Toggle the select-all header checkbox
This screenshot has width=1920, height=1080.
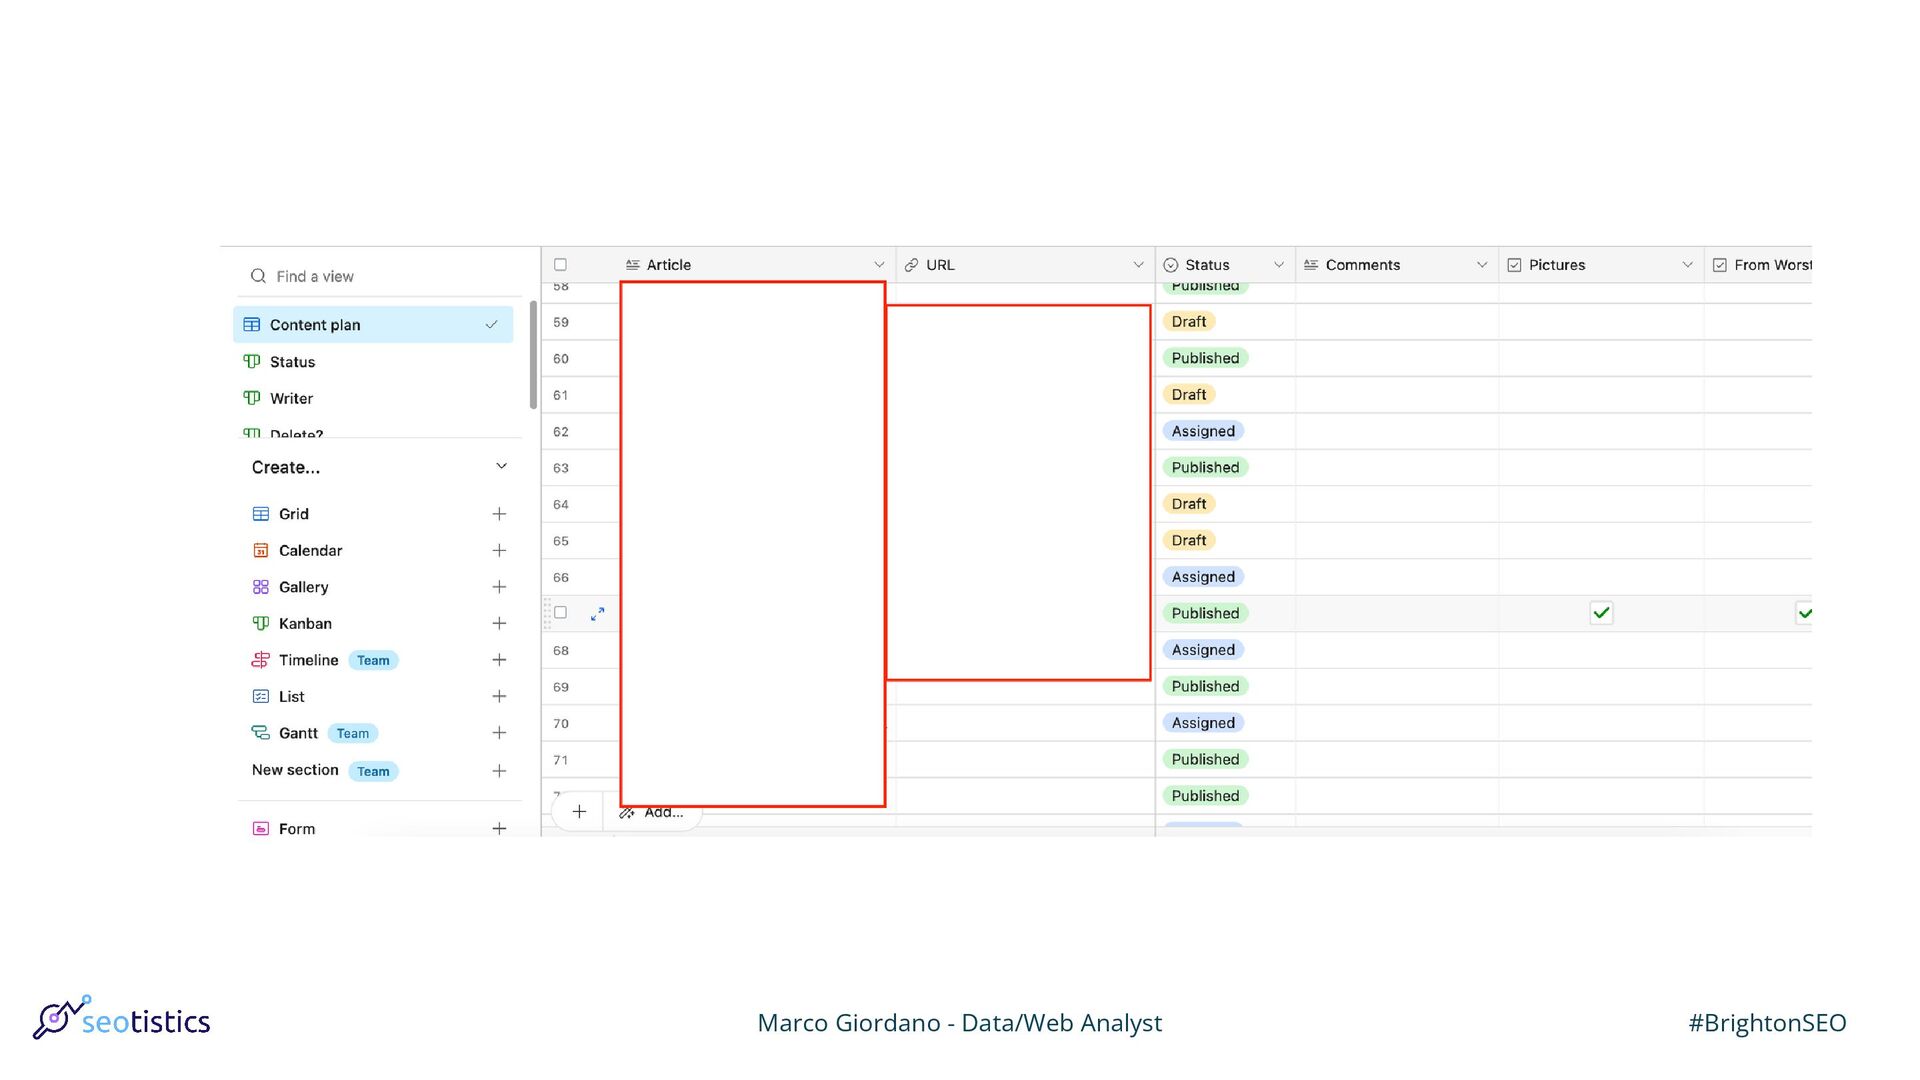[561, 265]
